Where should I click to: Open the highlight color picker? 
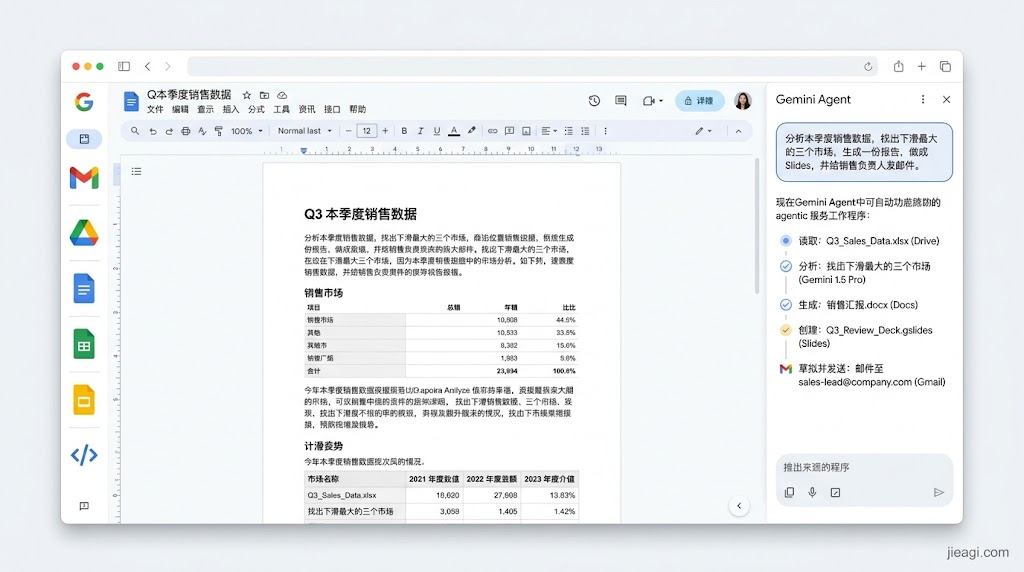(x=472, y=131)
